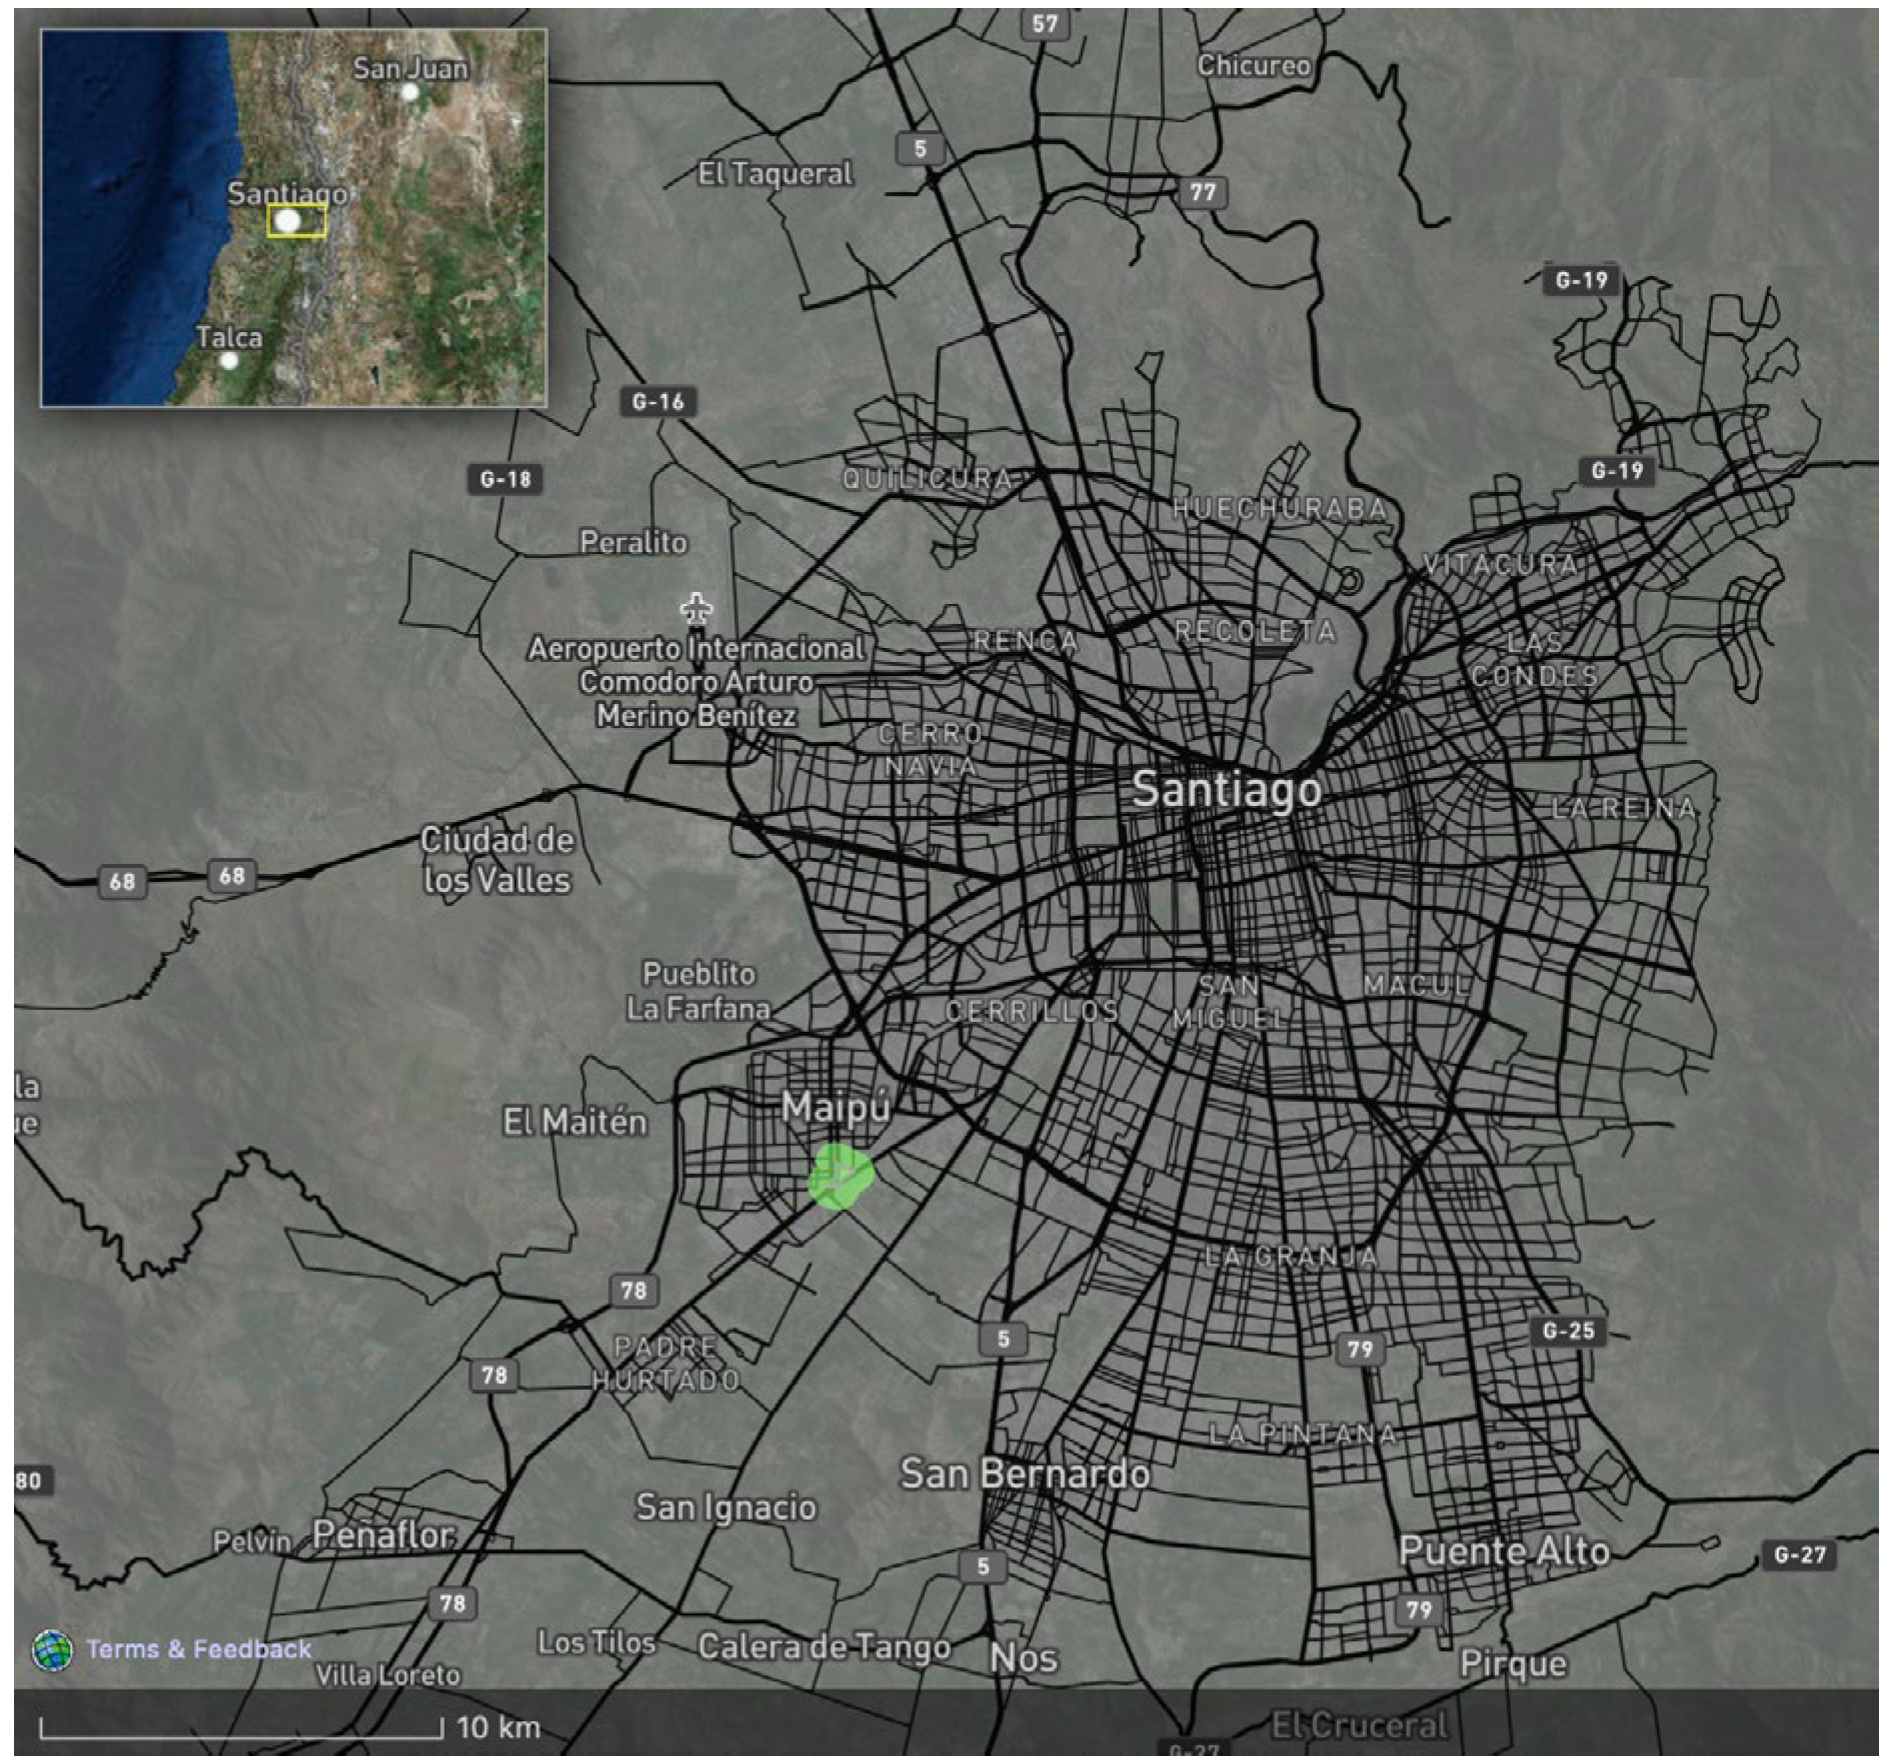
Task: Click the Chicureo label at the top
Action: tap(1253, 66)
